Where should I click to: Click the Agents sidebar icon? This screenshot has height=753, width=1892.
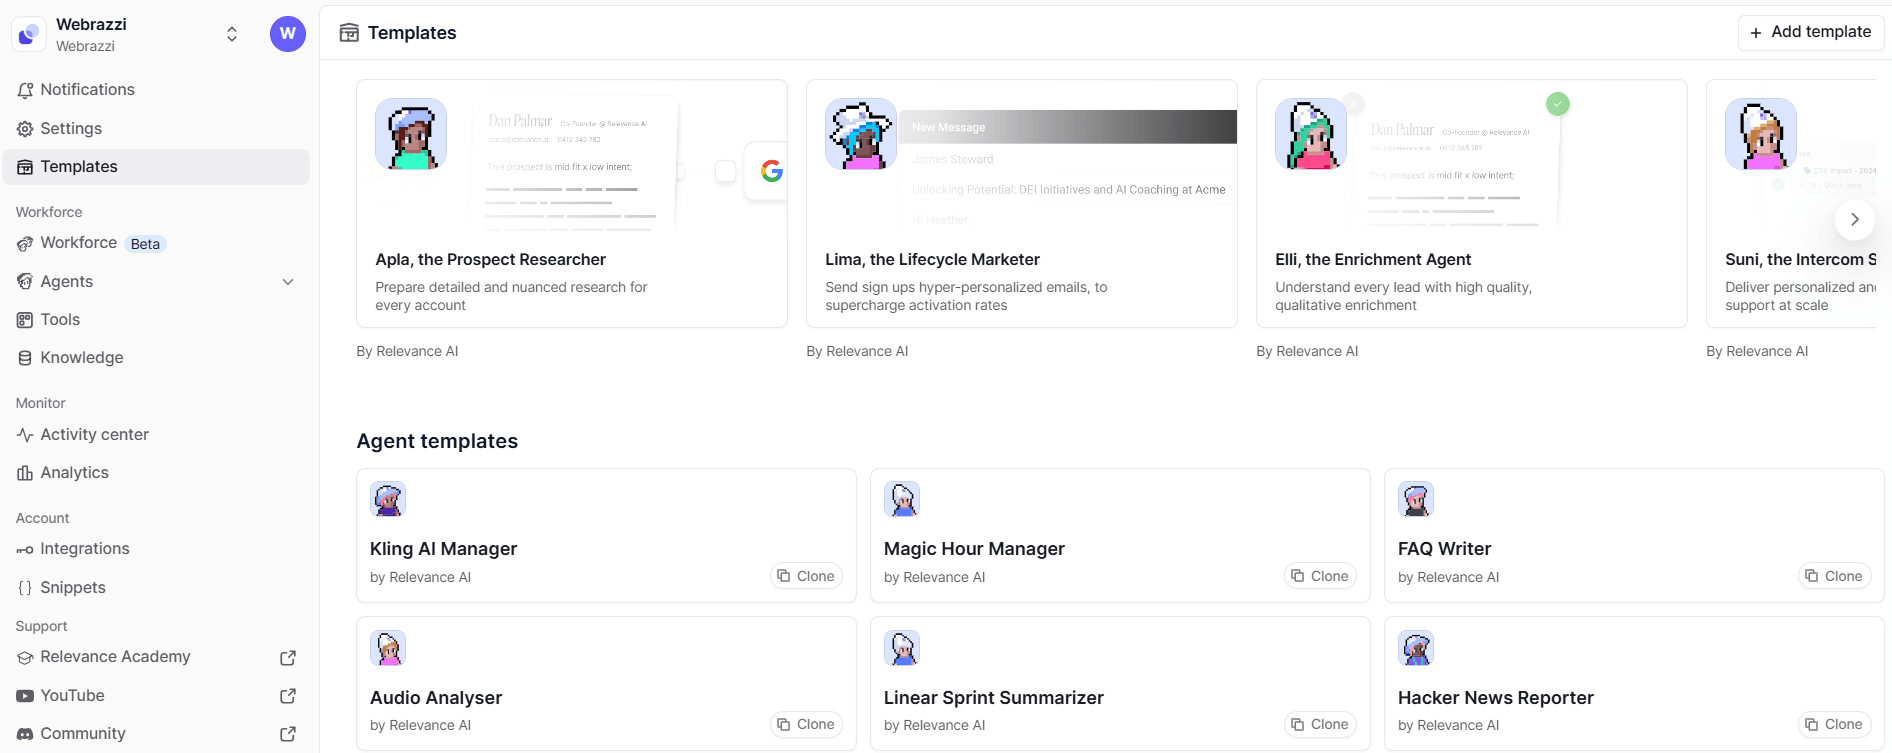pos(25,282)
